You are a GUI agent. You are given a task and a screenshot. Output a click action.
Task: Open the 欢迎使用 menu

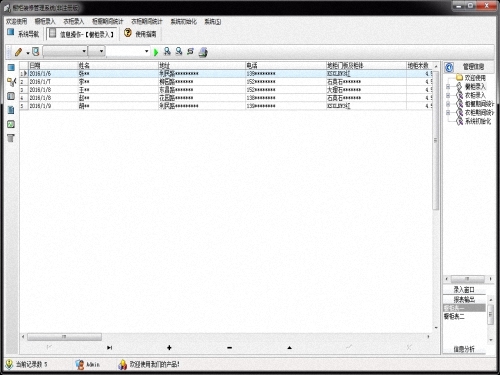17,22
